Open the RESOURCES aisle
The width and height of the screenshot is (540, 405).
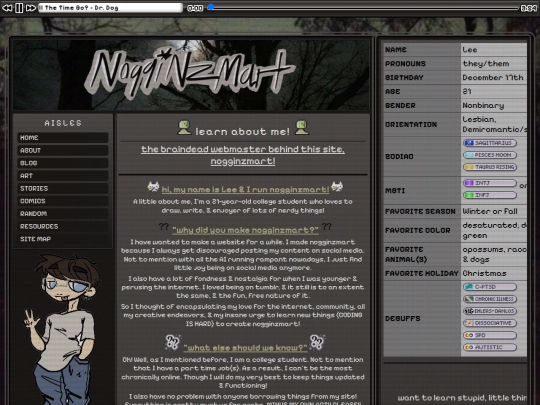(x=63, y=226)
